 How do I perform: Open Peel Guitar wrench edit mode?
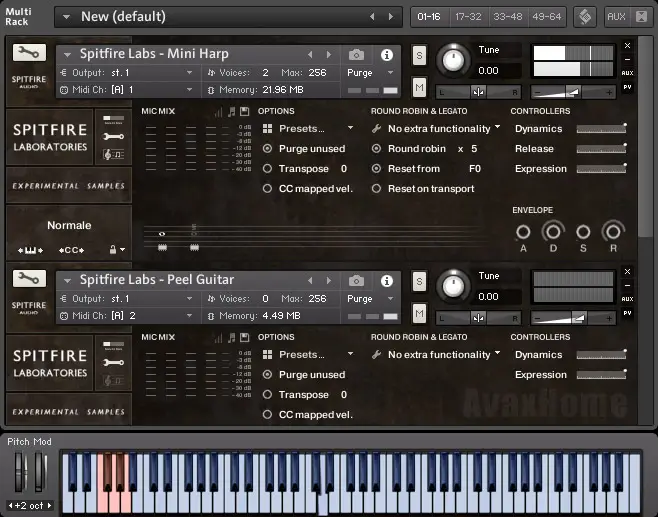(x=29, y=279)
